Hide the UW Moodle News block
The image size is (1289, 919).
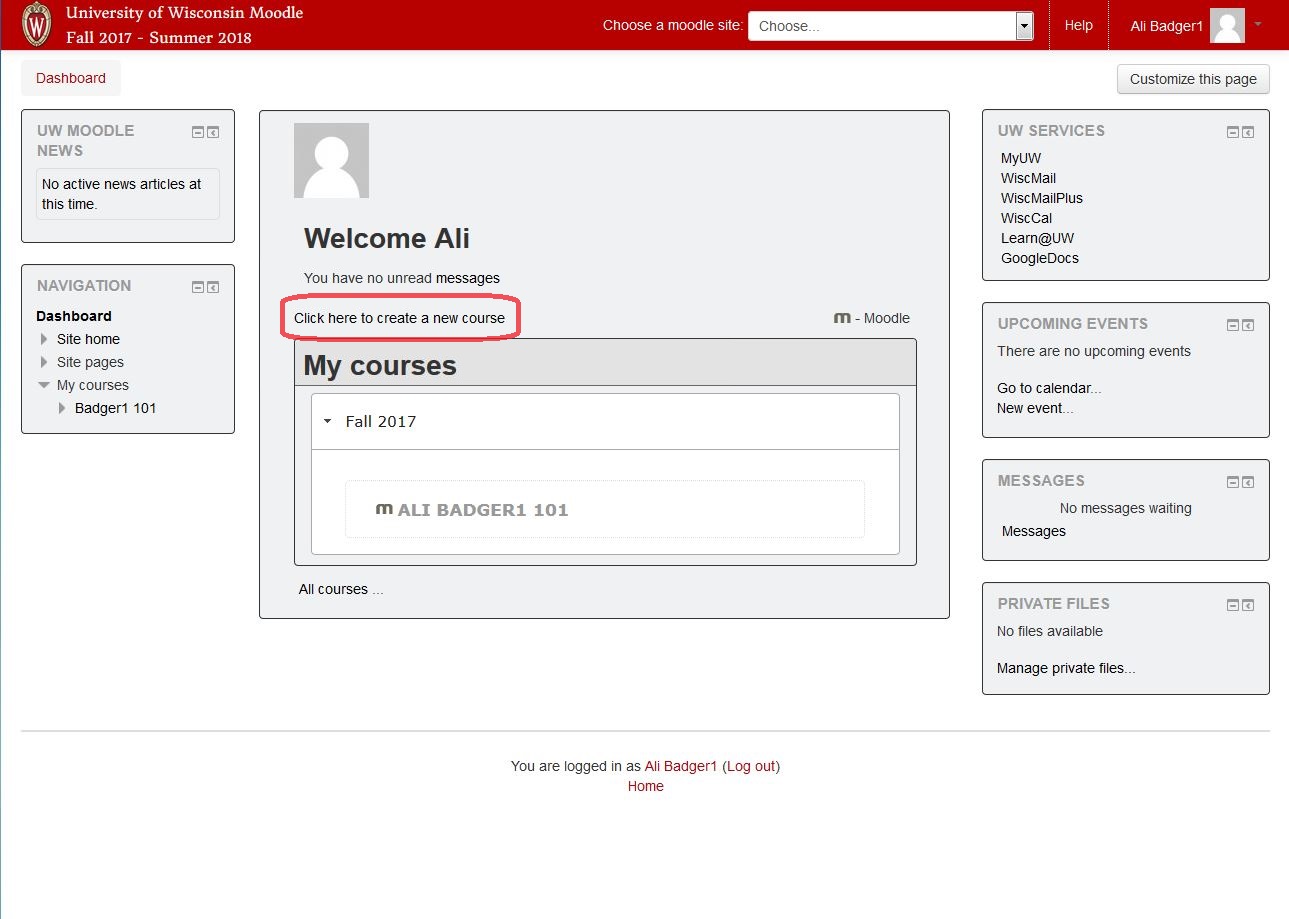pos(198,132)
